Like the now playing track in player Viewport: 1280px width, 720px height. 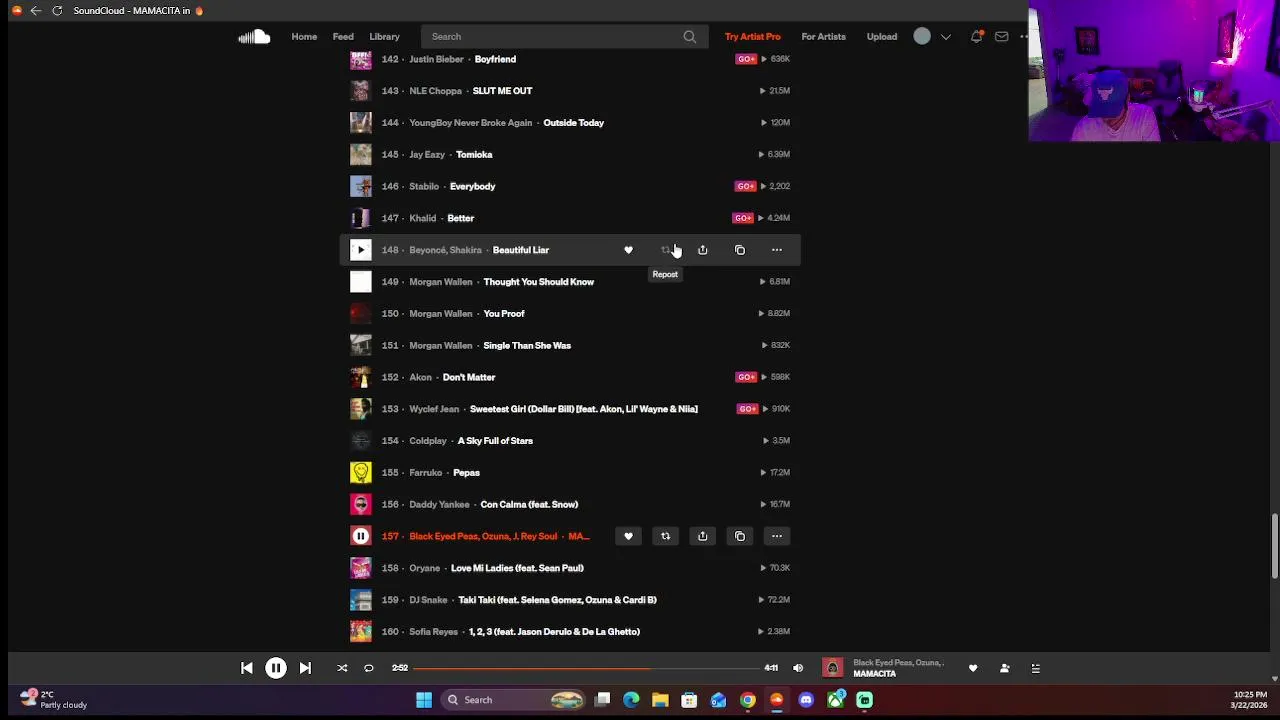coord(973,668)
